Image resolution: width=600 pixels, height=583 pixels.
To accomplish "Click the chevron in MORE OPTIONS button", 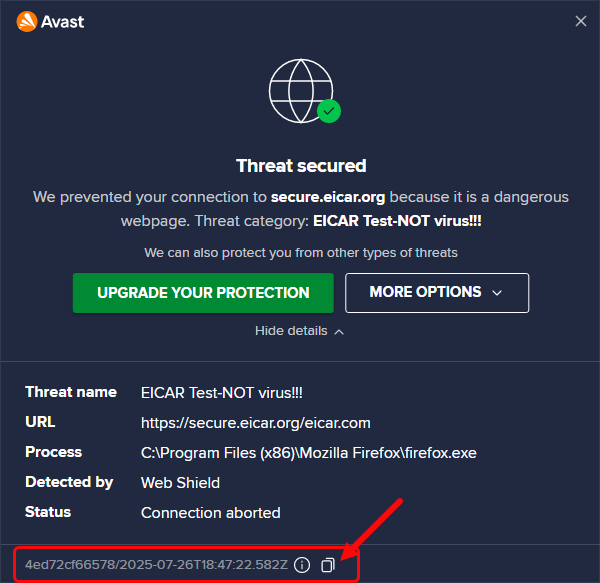I will coord(497,293).
